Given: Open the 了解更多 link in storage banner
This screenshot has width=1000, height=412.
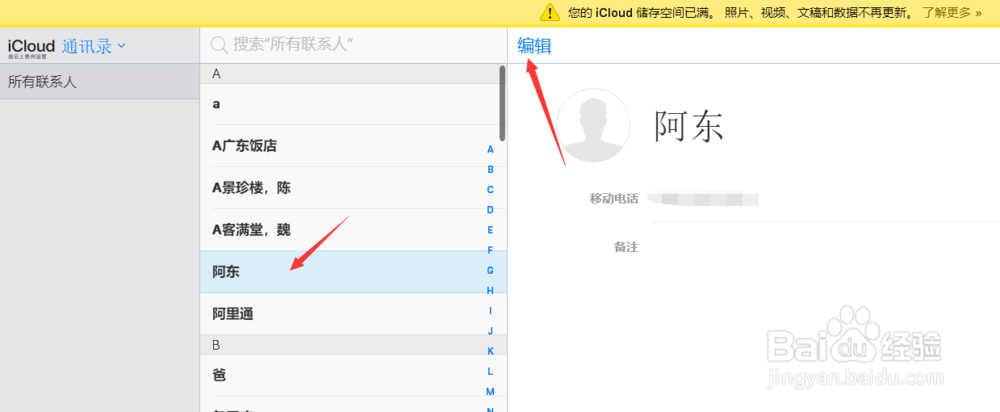Looking at the screenshot, I should [952, 13].
